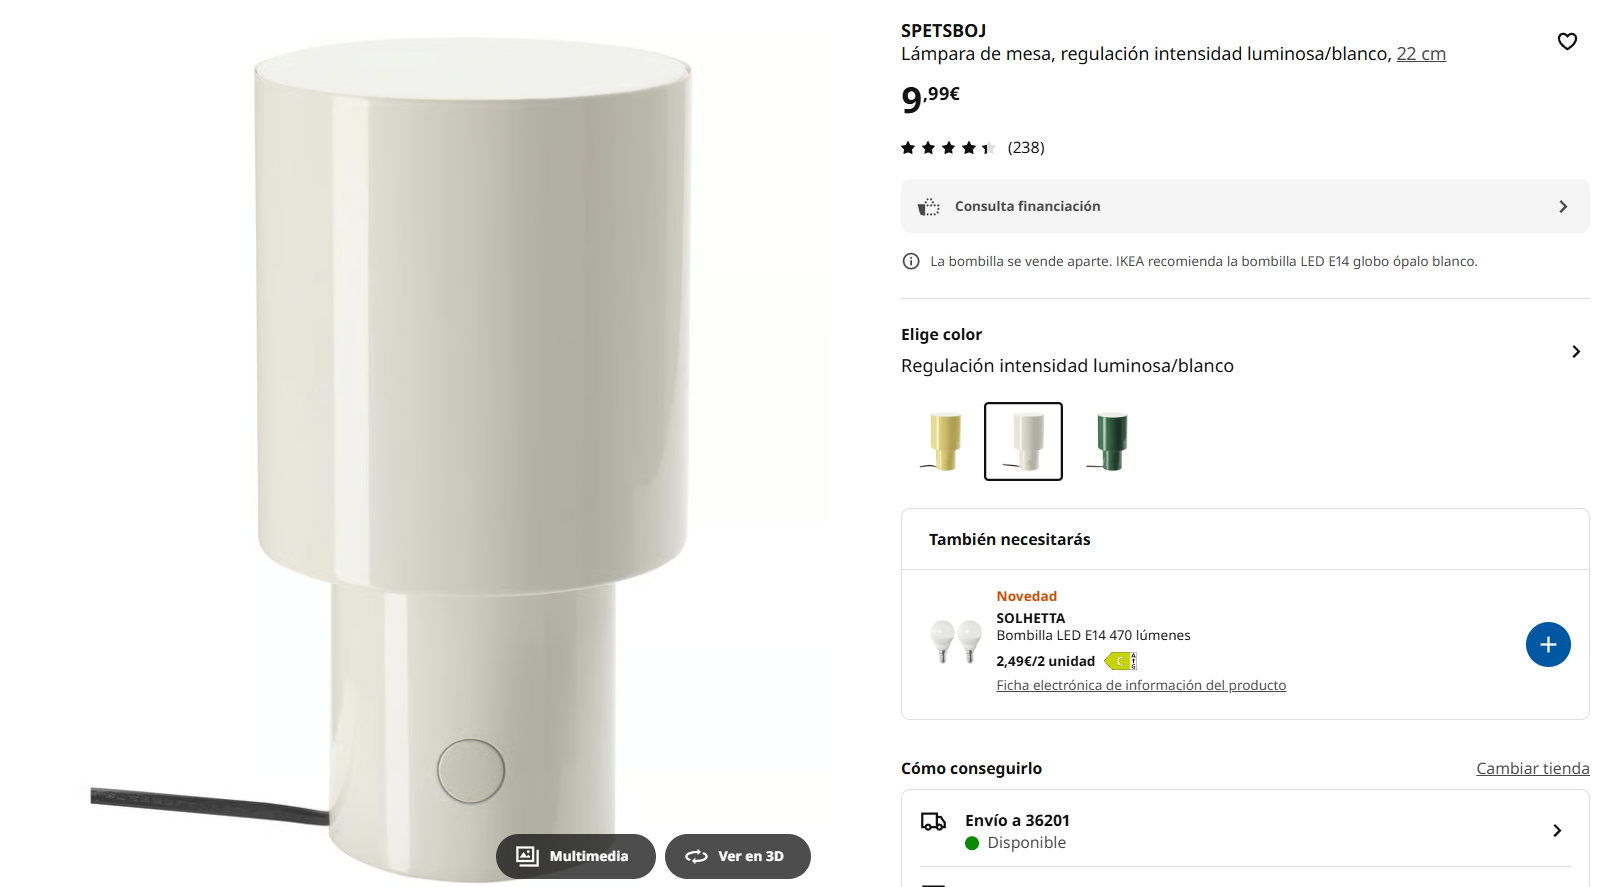1619x887 pixels.
Task: Click the delivery truck icon
Action: 933,821
